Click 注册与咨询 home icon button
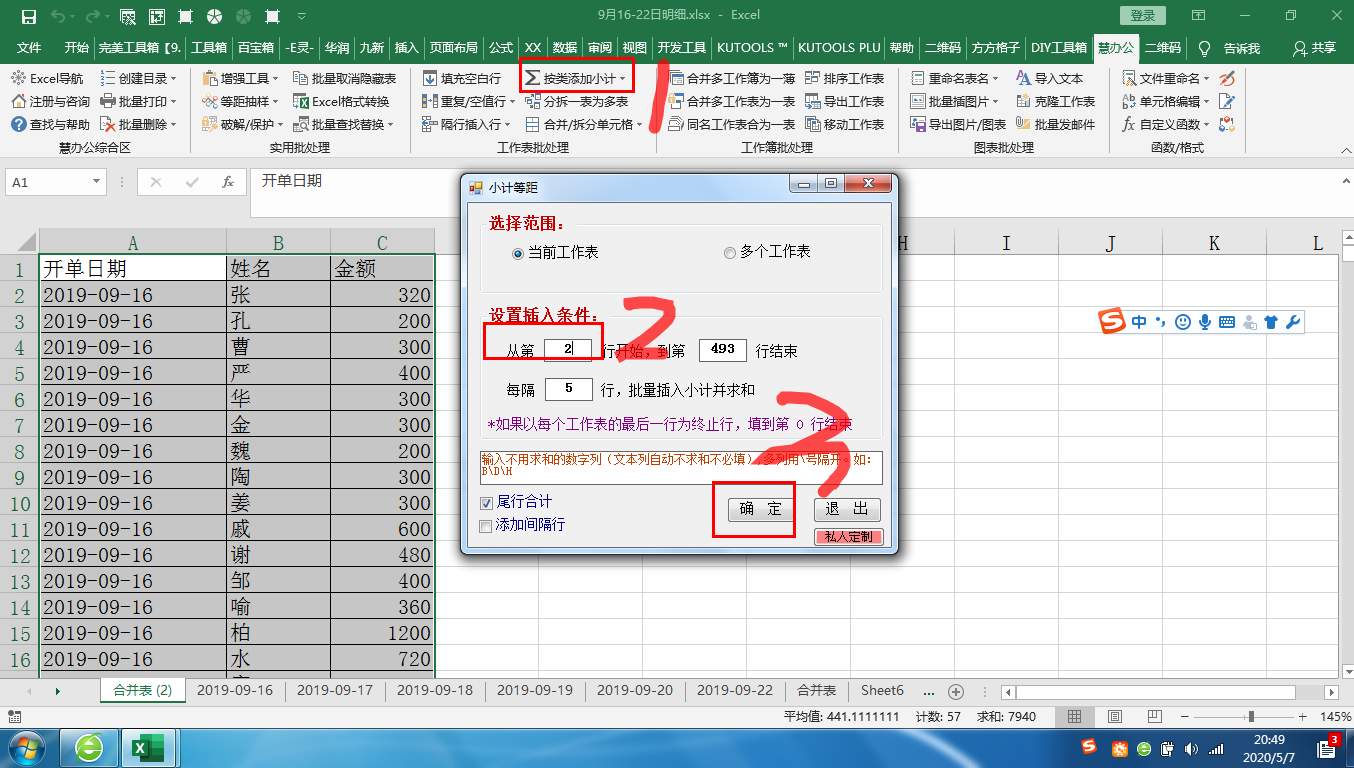Screen dimensions: 1354x768 50,101
